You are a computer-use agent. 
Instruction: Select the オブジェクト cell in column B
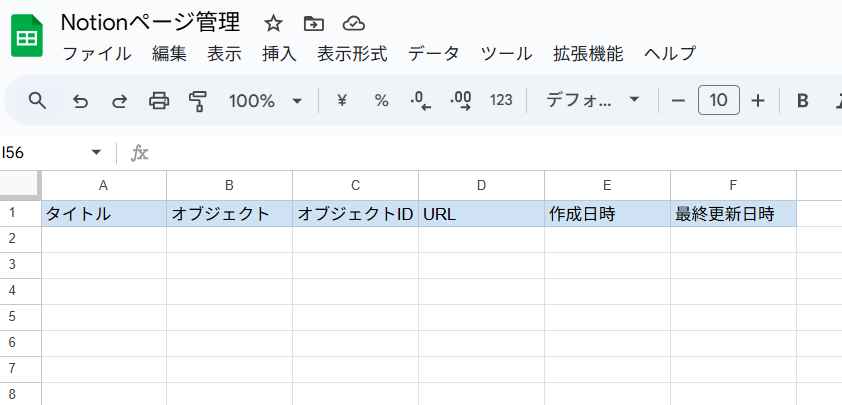point(229,214)
